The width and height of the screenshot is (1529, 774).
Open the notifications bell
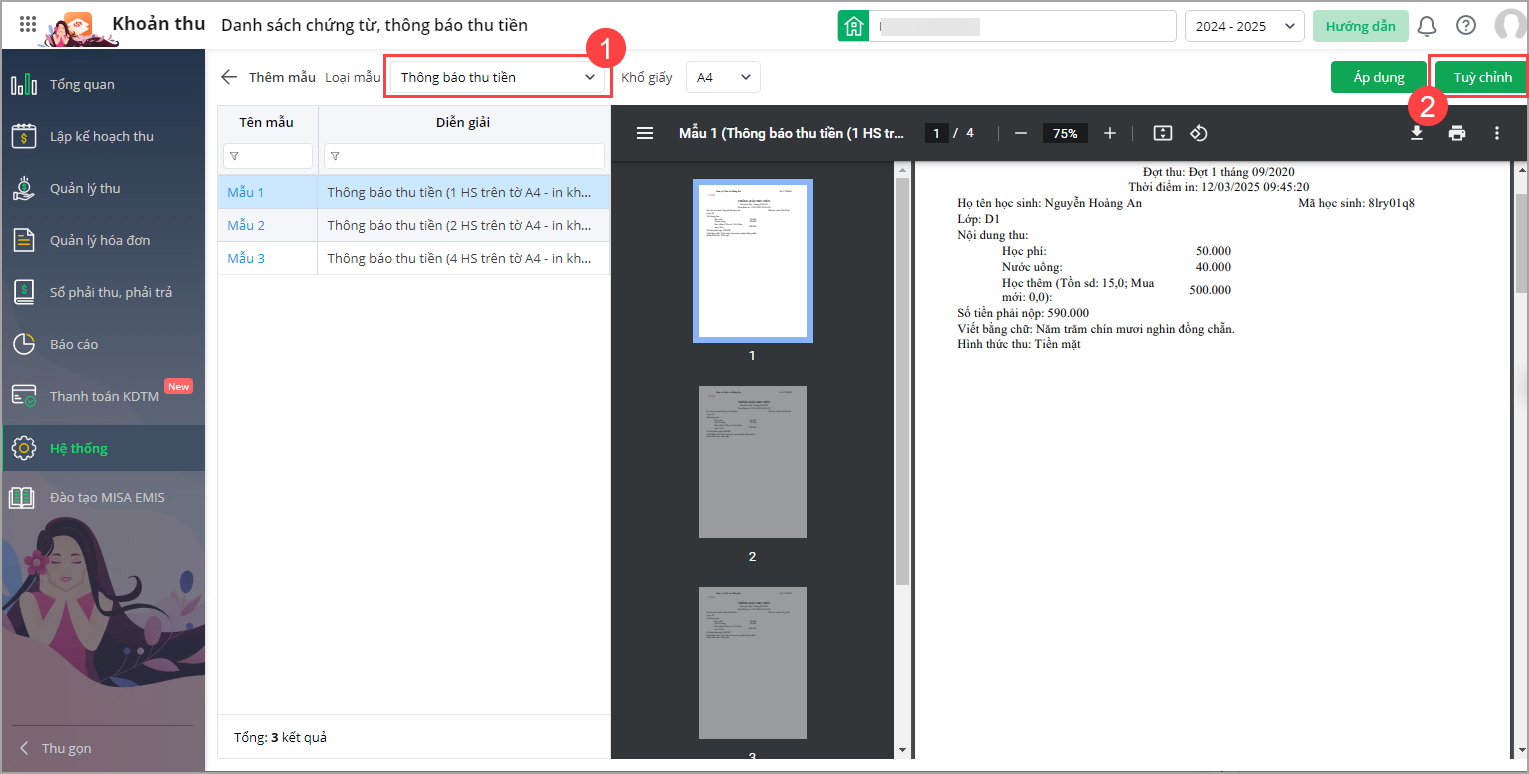tap(1427, 26)
